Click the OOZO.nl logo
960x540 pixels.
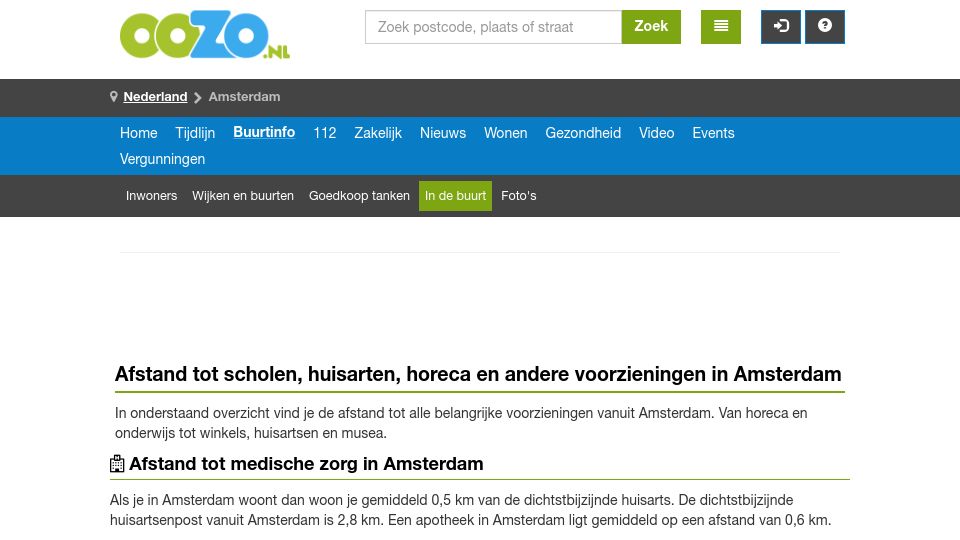click(204, 34)
